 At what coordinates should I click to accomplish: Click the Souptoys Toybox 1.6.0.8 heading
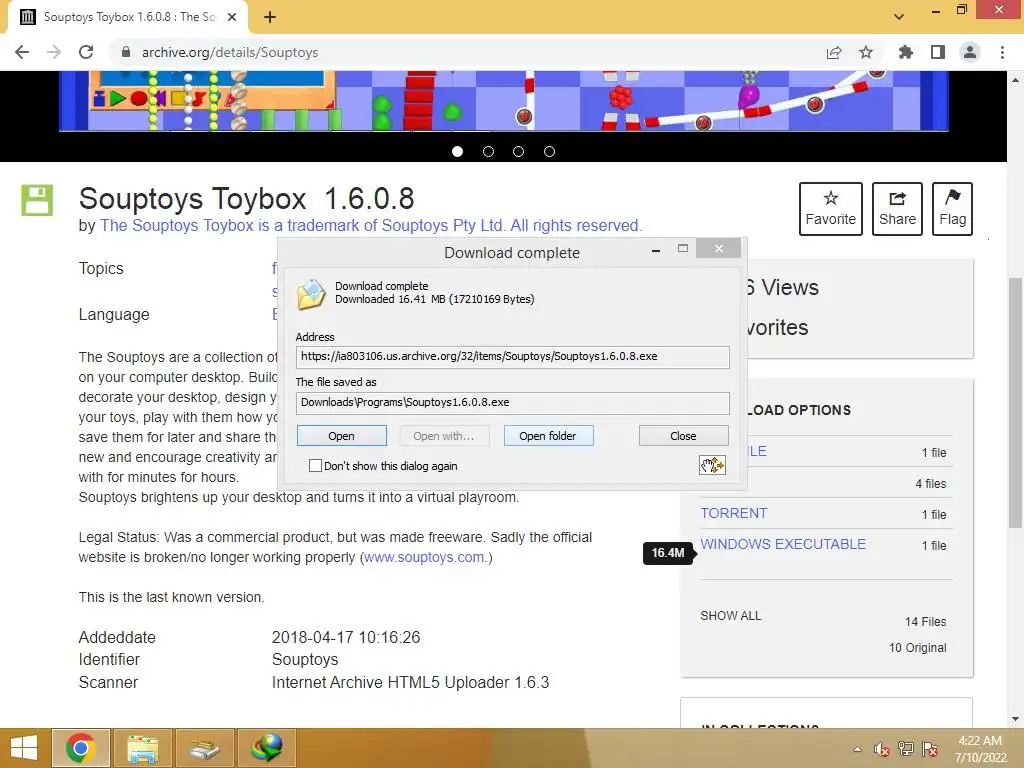tap(246, 199)
